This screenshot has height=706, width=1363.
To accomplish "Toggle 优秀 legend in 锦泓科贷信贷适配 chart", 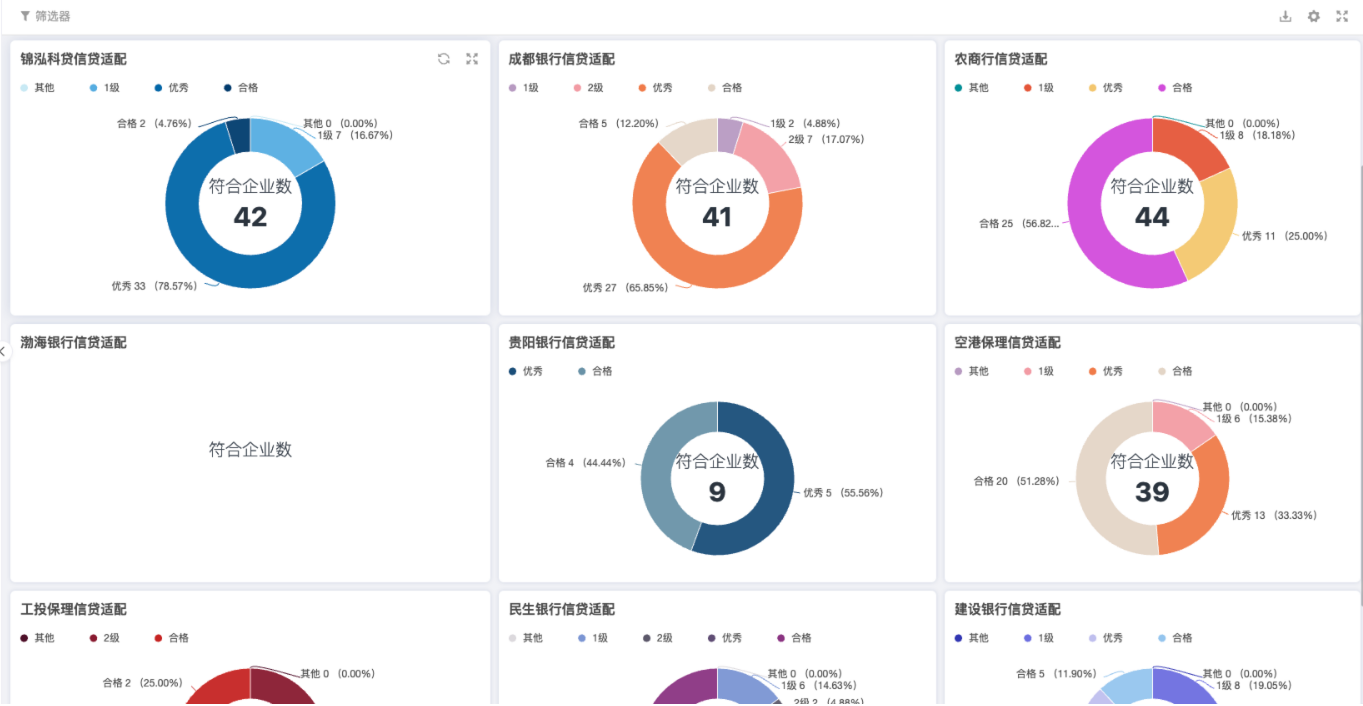I will coord(171,88).
